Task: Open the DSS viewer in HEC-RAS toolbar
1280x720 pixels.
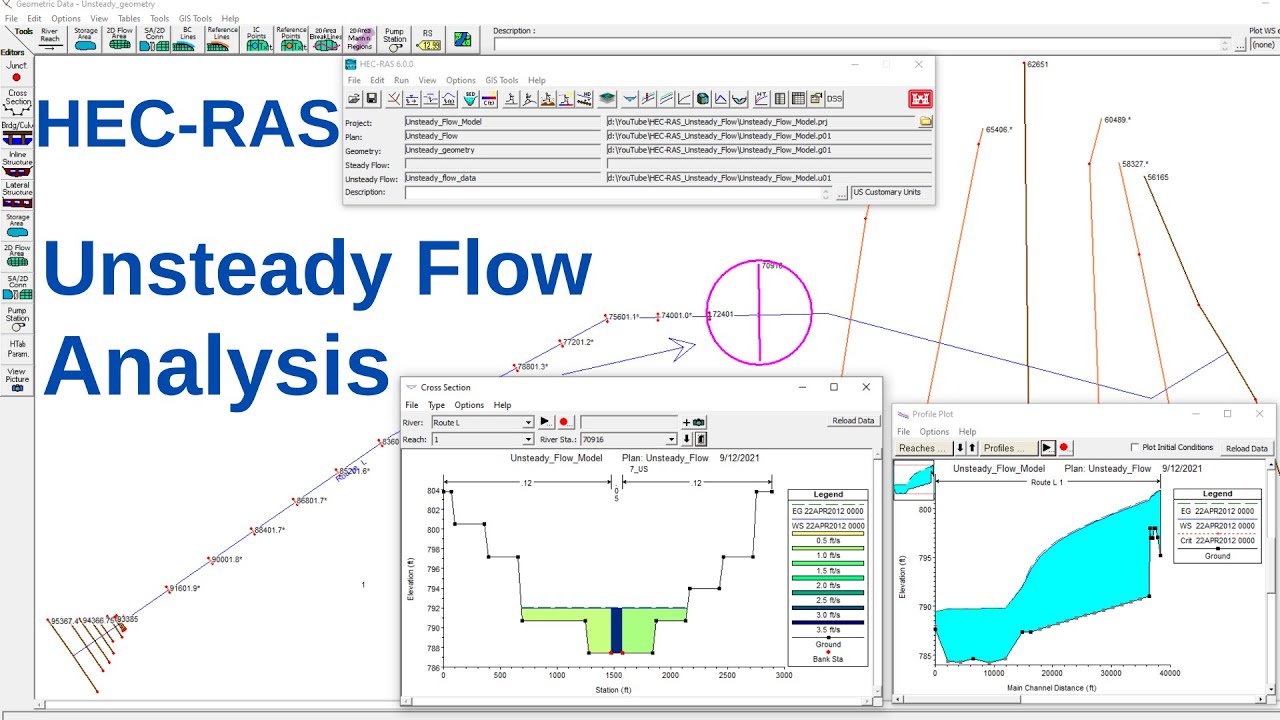Action: pos(834,99)
